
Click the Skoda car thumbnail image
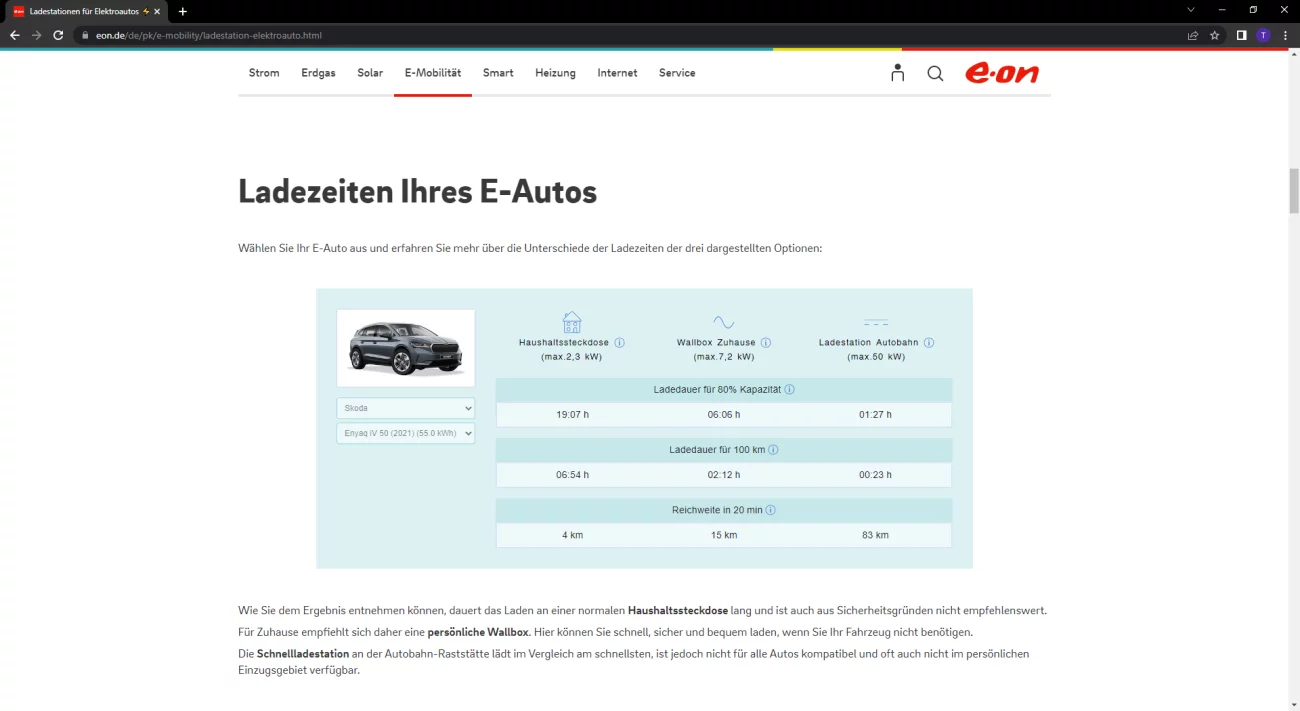405,347
